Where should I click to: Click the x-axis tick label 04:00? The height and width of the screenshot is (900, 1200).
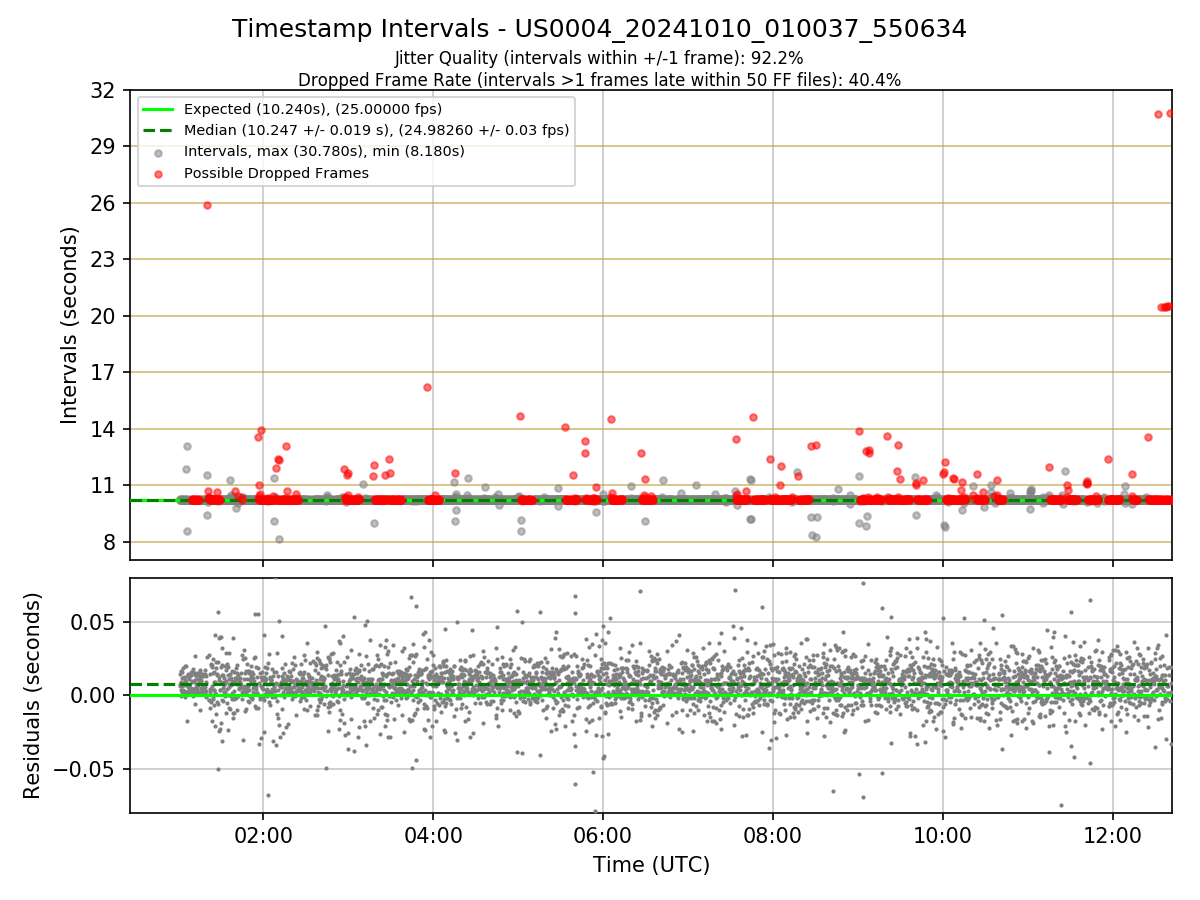432,834
